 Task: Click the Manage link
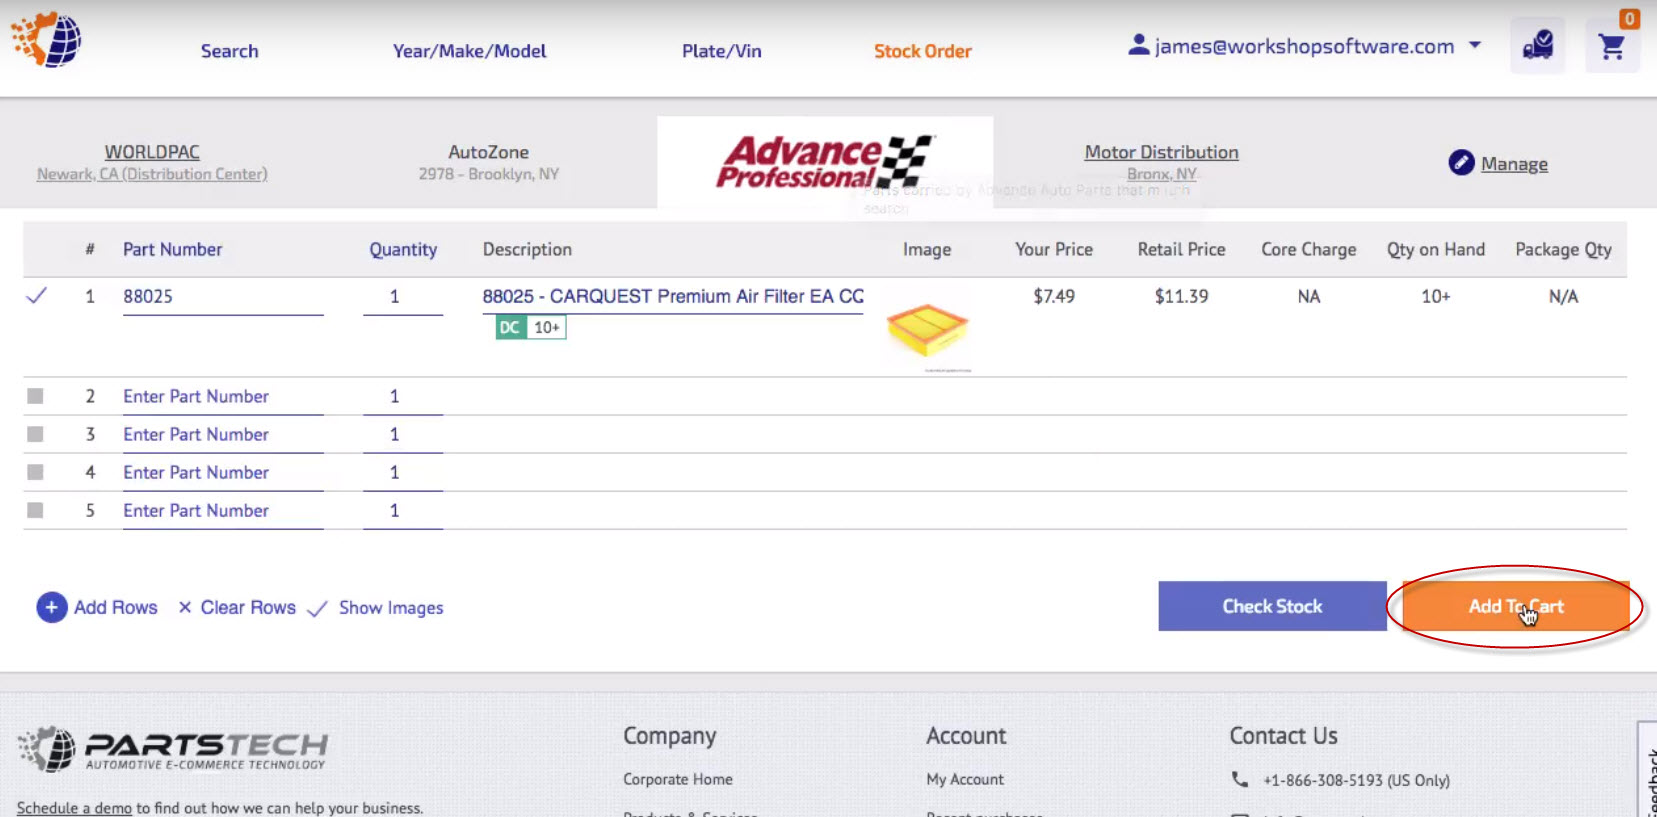[1514, 164]
